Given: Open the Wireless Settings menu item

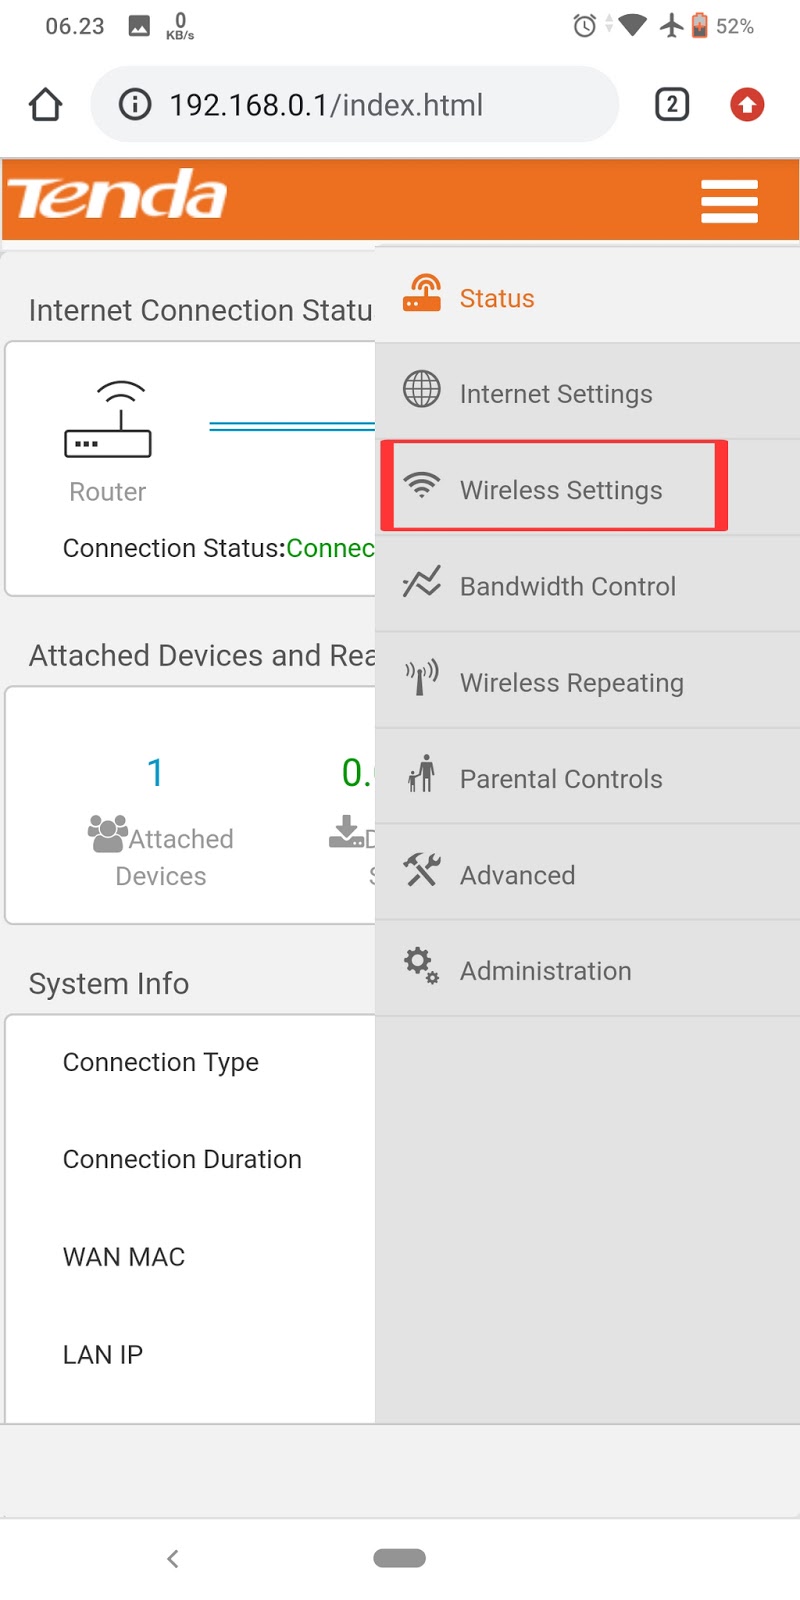Looking at the screenshot, I should pos(560,490).
